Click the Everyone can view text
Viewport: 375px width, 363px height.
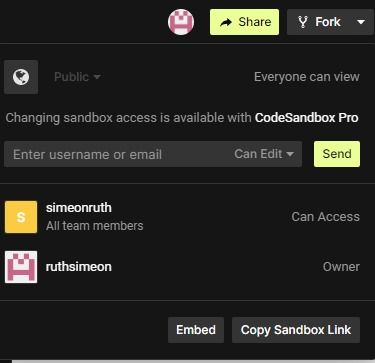point(307,77)
